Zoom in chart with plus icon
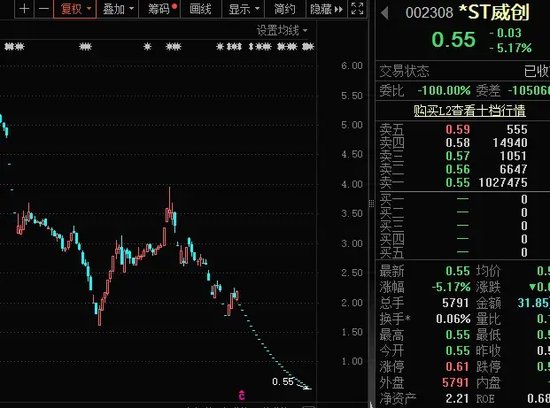Viewport: 550px width, 408px height. click(x=24, y=8)
